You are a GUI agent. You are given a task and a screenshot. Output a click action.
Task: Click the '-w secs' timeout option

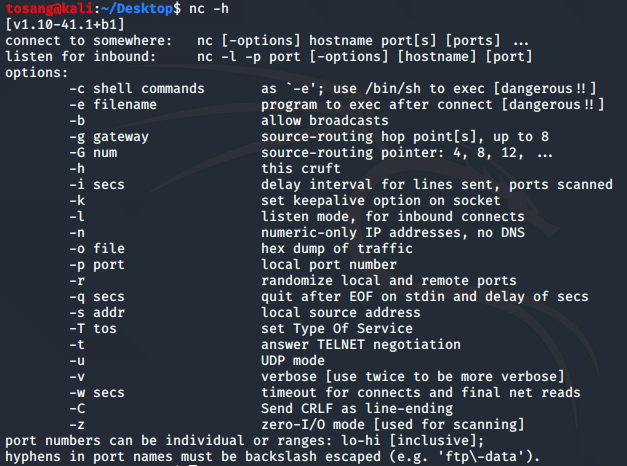tap(97, 392)
